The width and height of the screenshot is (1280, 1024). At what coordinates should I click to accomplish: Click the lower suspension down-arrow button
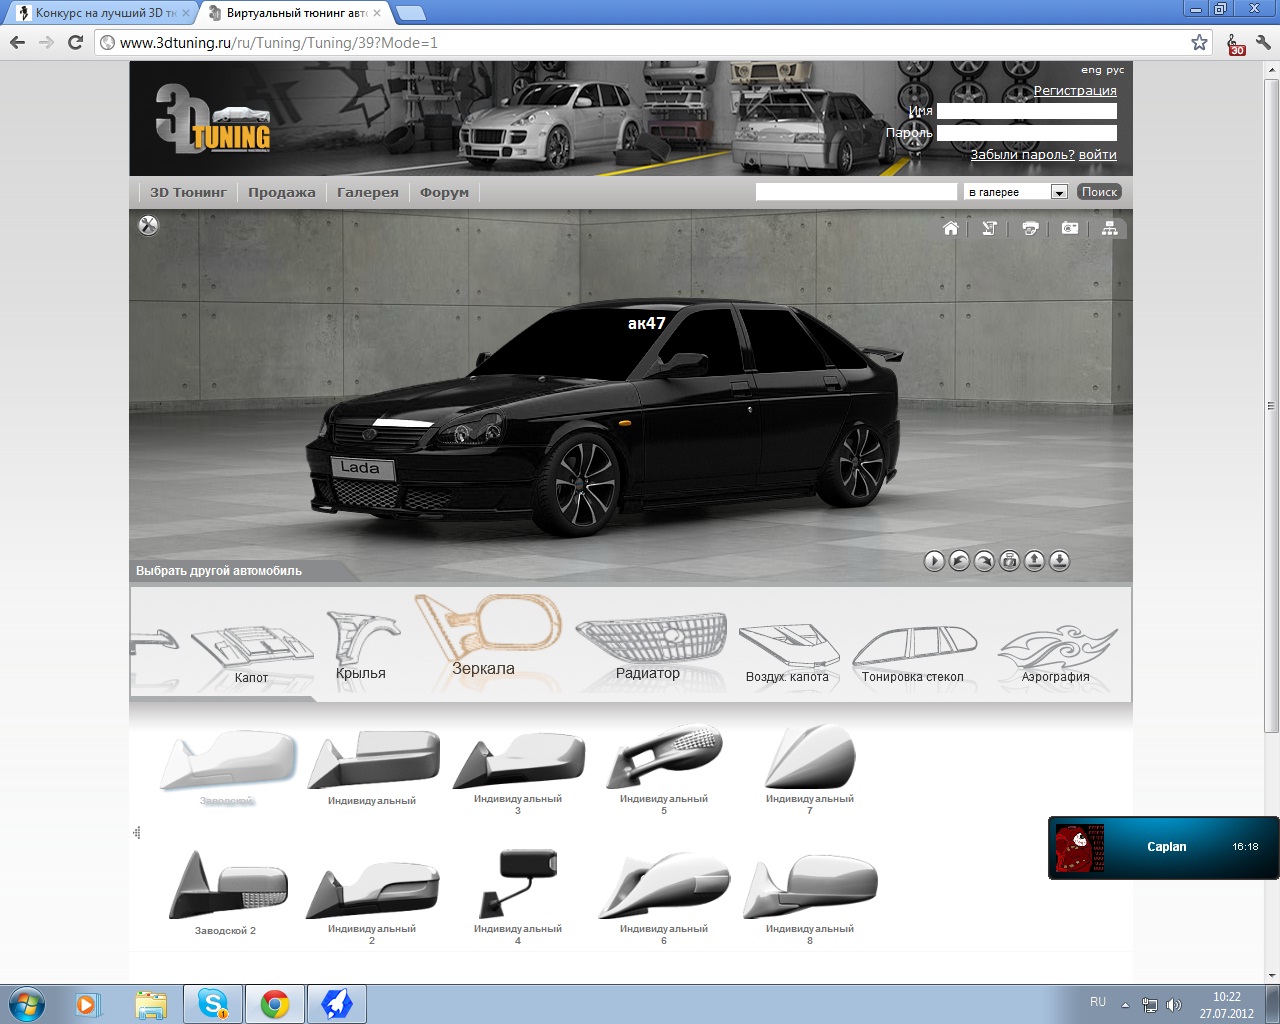click(1060, 561)
